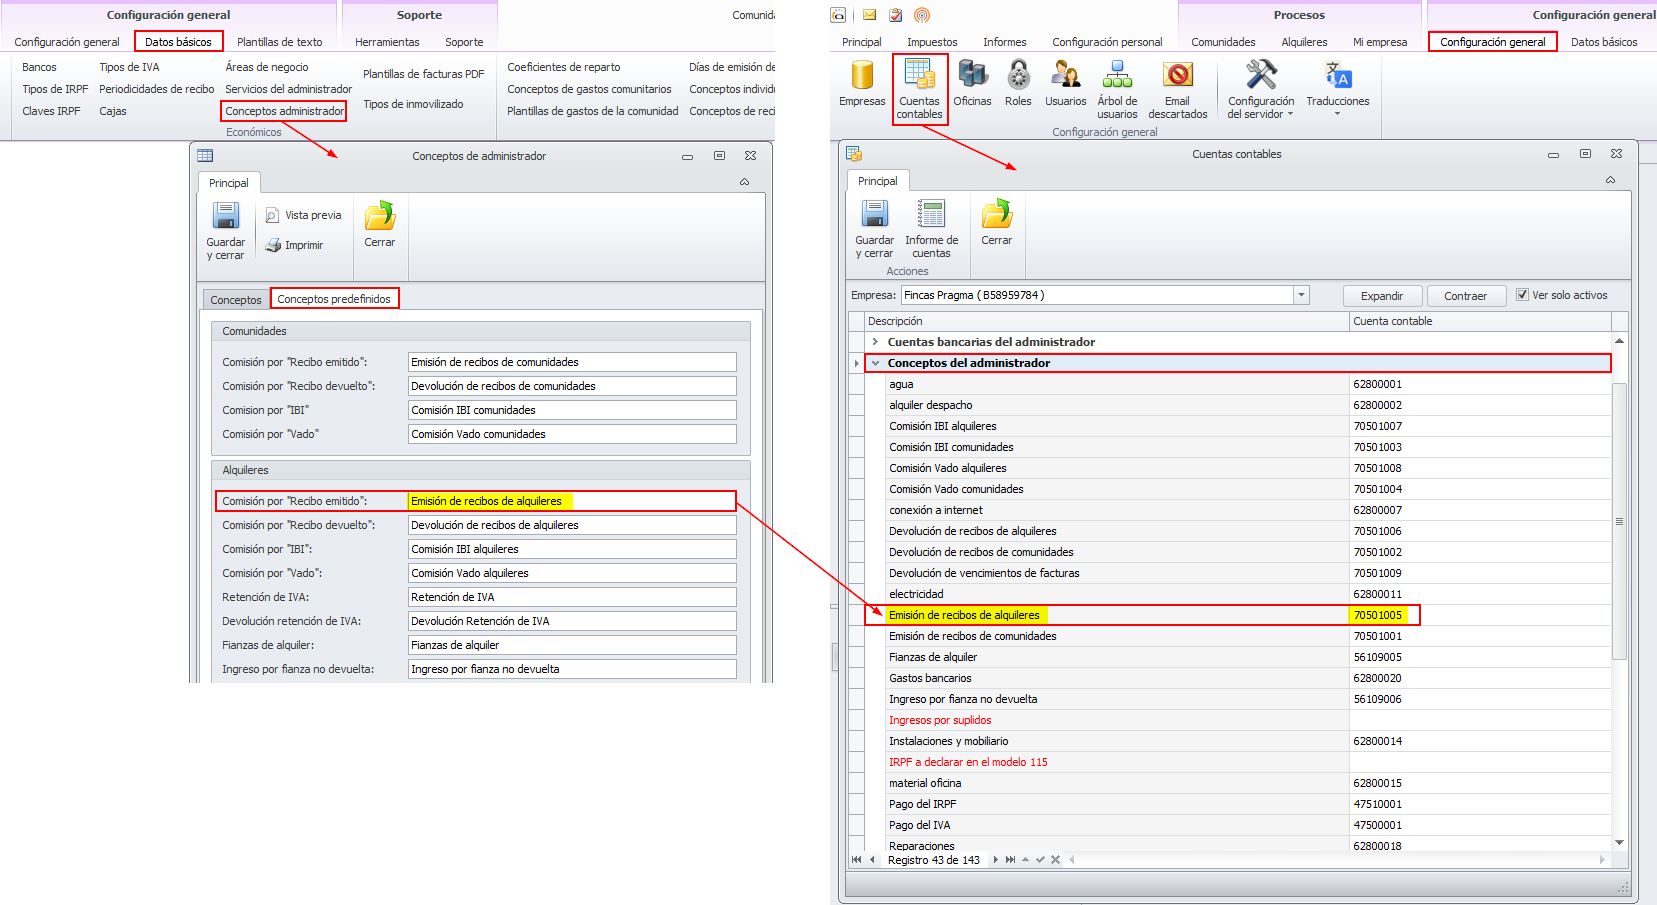1657x905 pixels.
Task: Click Guardar y cerrar in Conceptos de administrador
Action: [x=226, y=231]
